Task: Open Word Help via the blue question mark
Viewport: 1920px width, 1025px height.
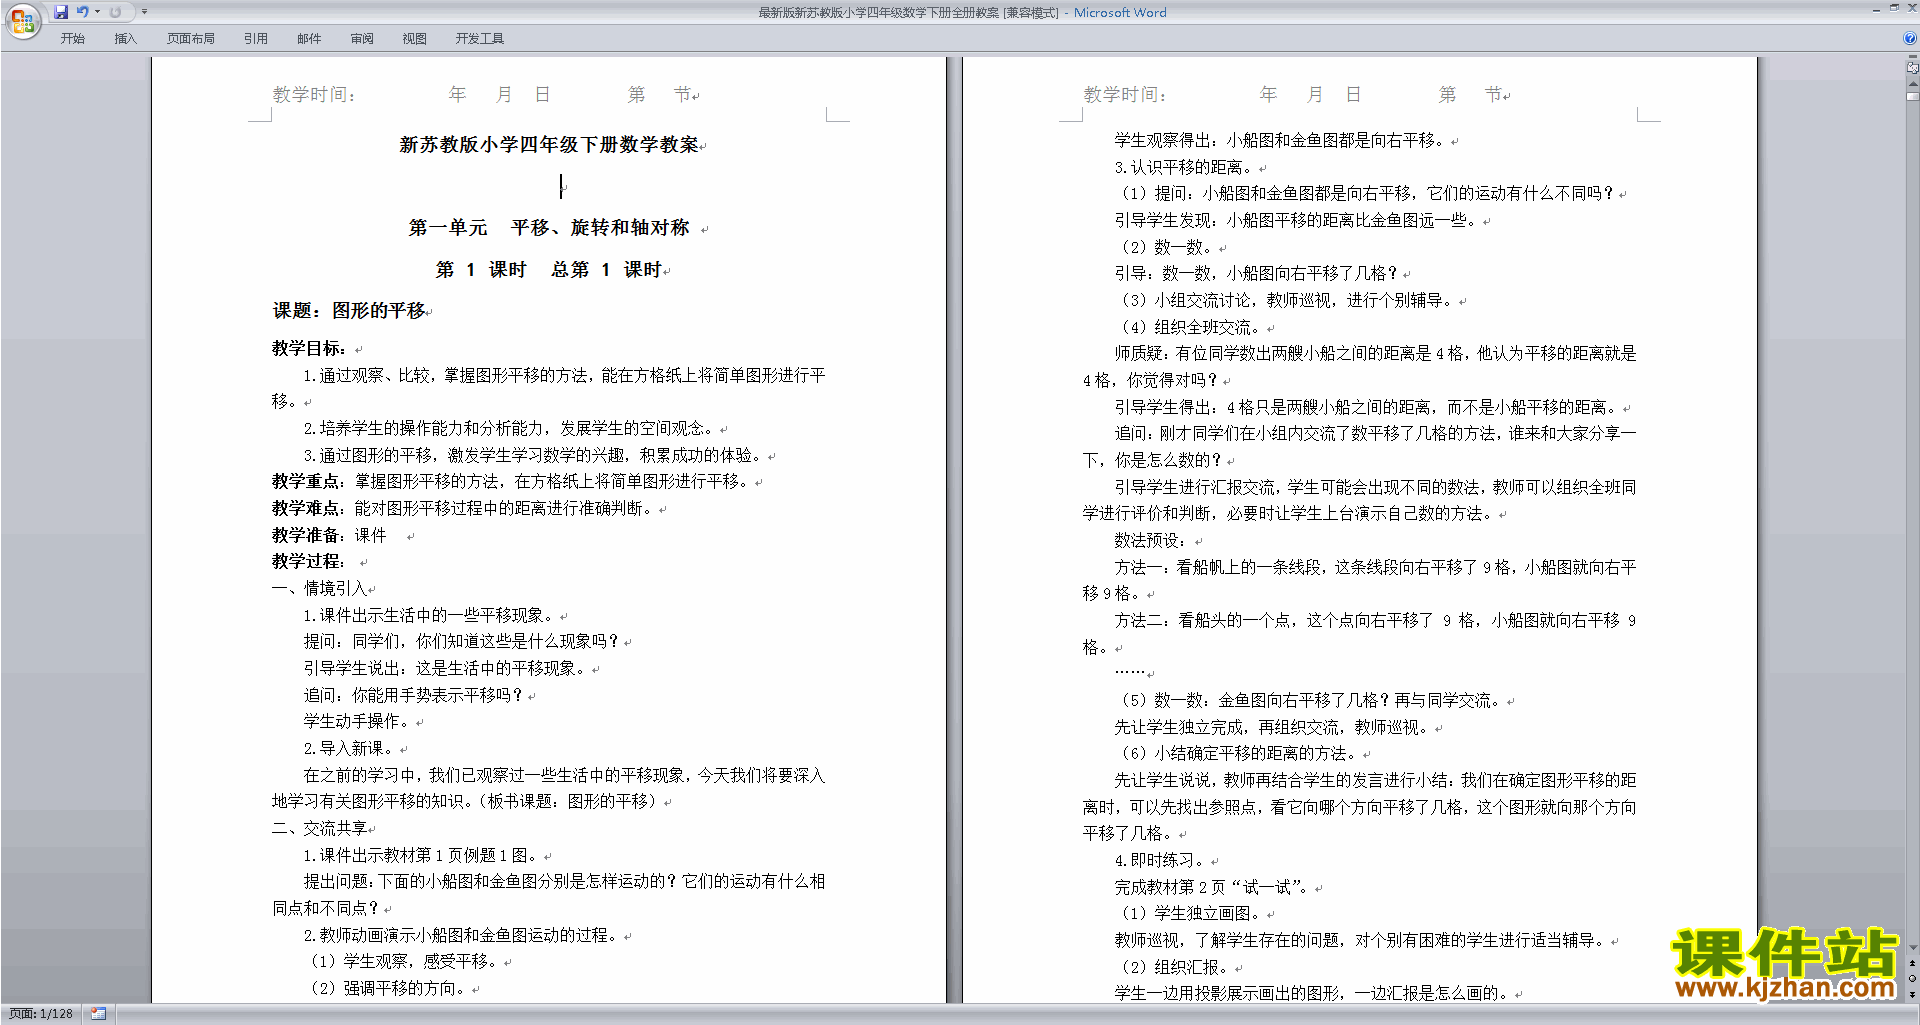Action: click(1910, 38)
